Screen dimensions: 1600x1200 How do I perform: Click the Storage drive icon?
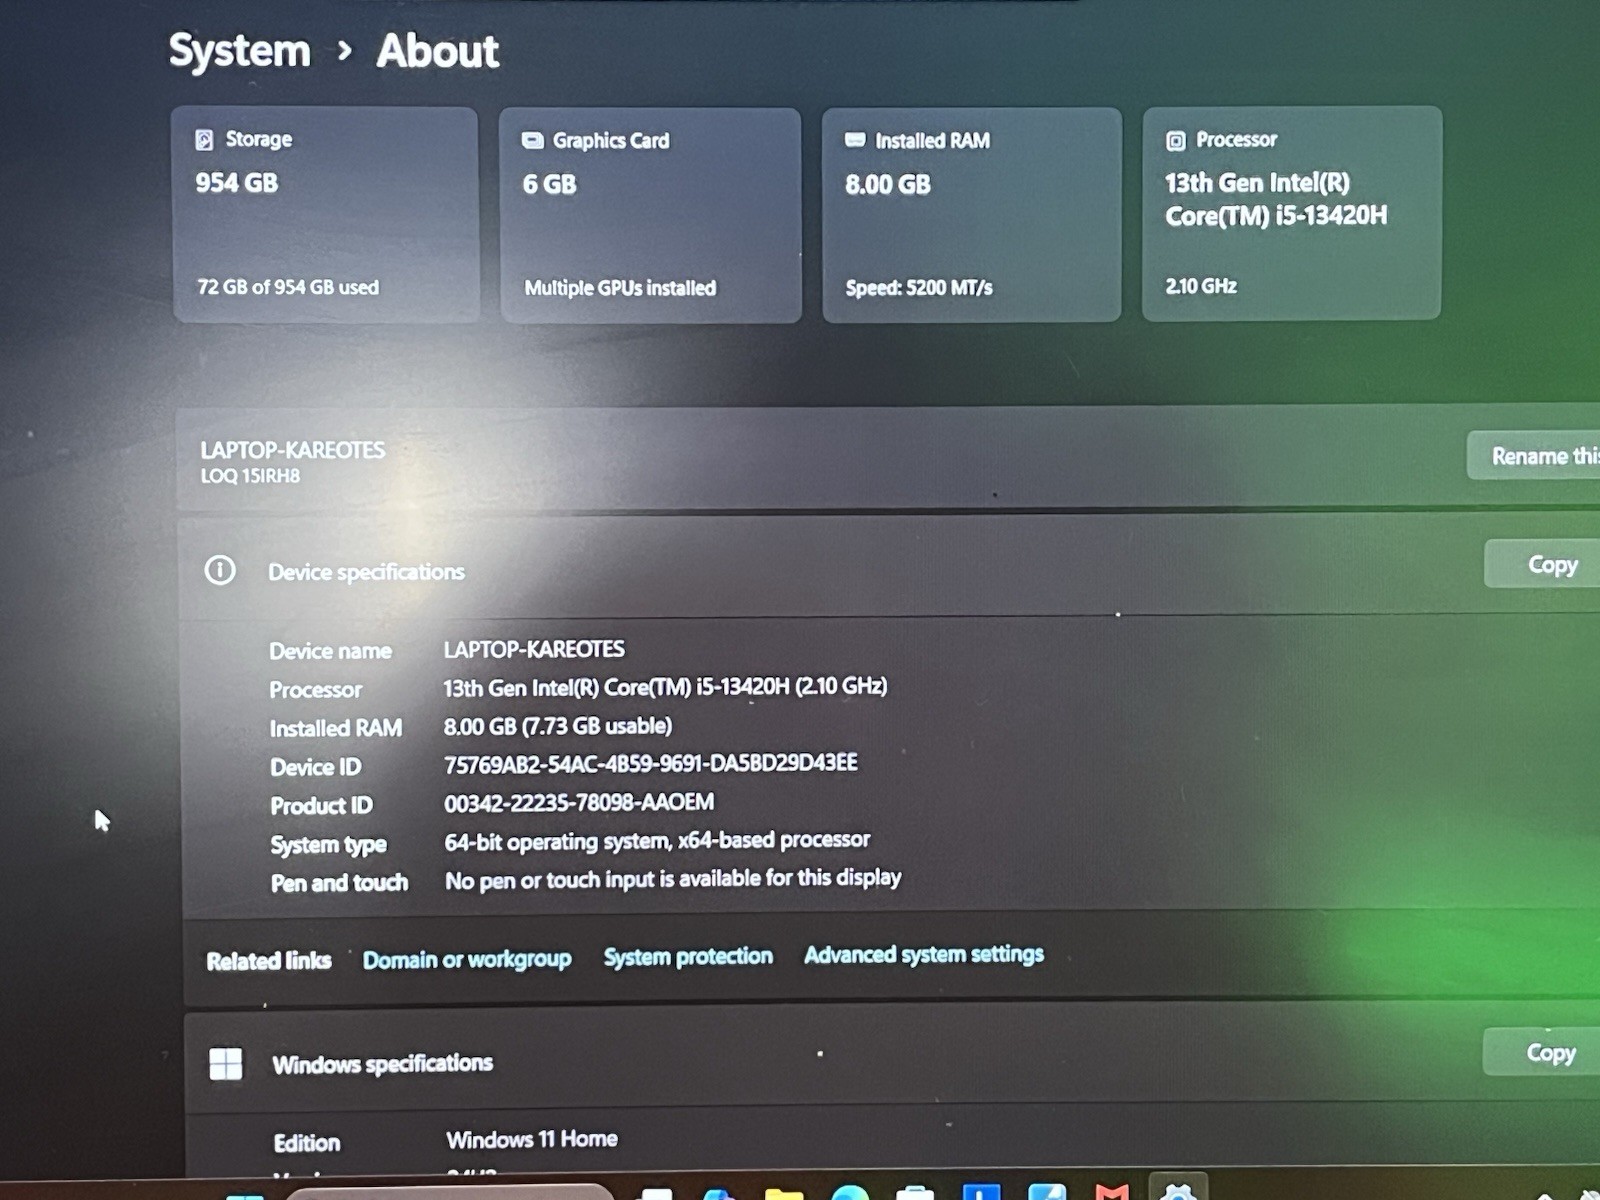click(x=204, y=139)
